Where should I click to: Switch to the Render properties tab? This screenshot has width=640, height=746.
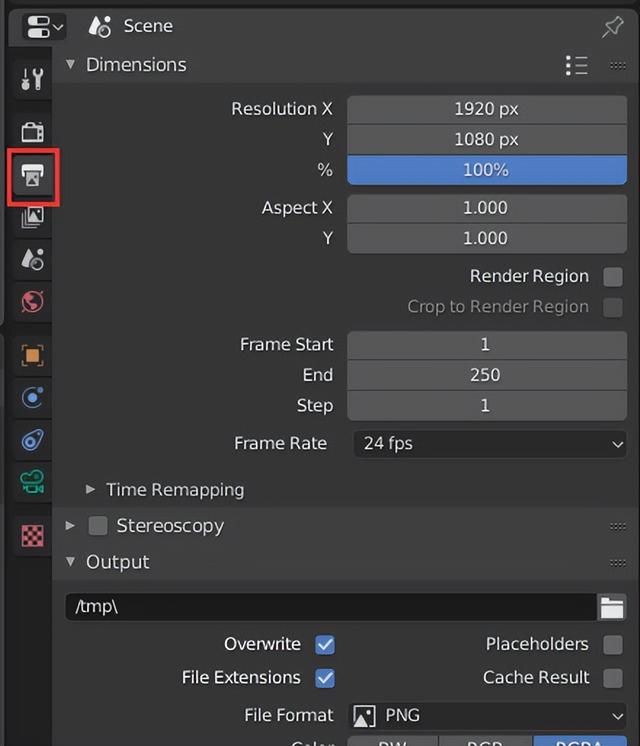tap(32, 131)
